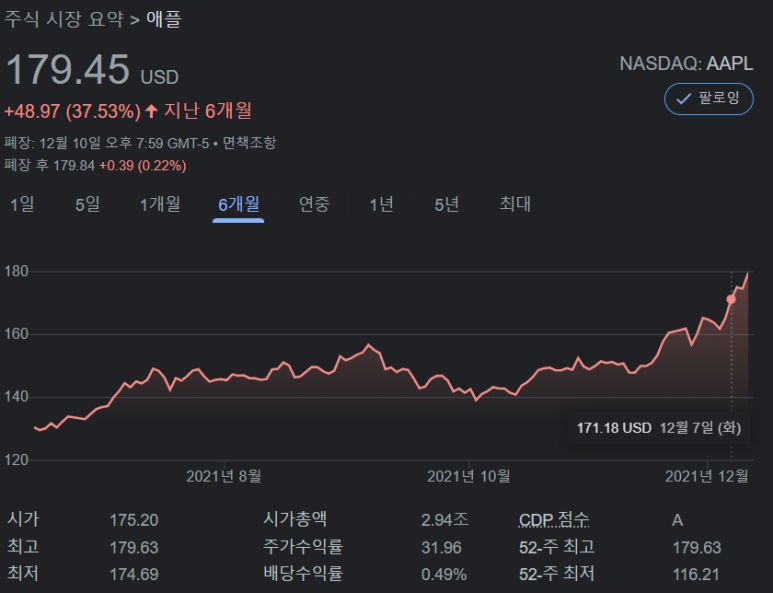Click the 2021년 12월 axis label
This screenshot has width=773, height=593.
click(x=706, y=476)
